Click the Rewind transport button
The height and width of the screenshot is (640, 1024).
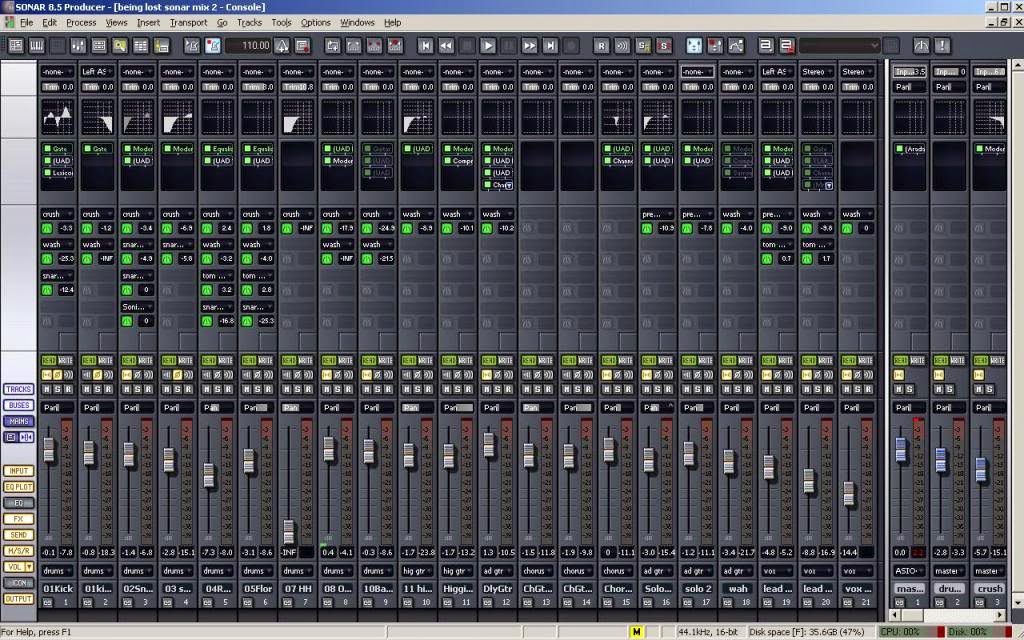[446, 45]
